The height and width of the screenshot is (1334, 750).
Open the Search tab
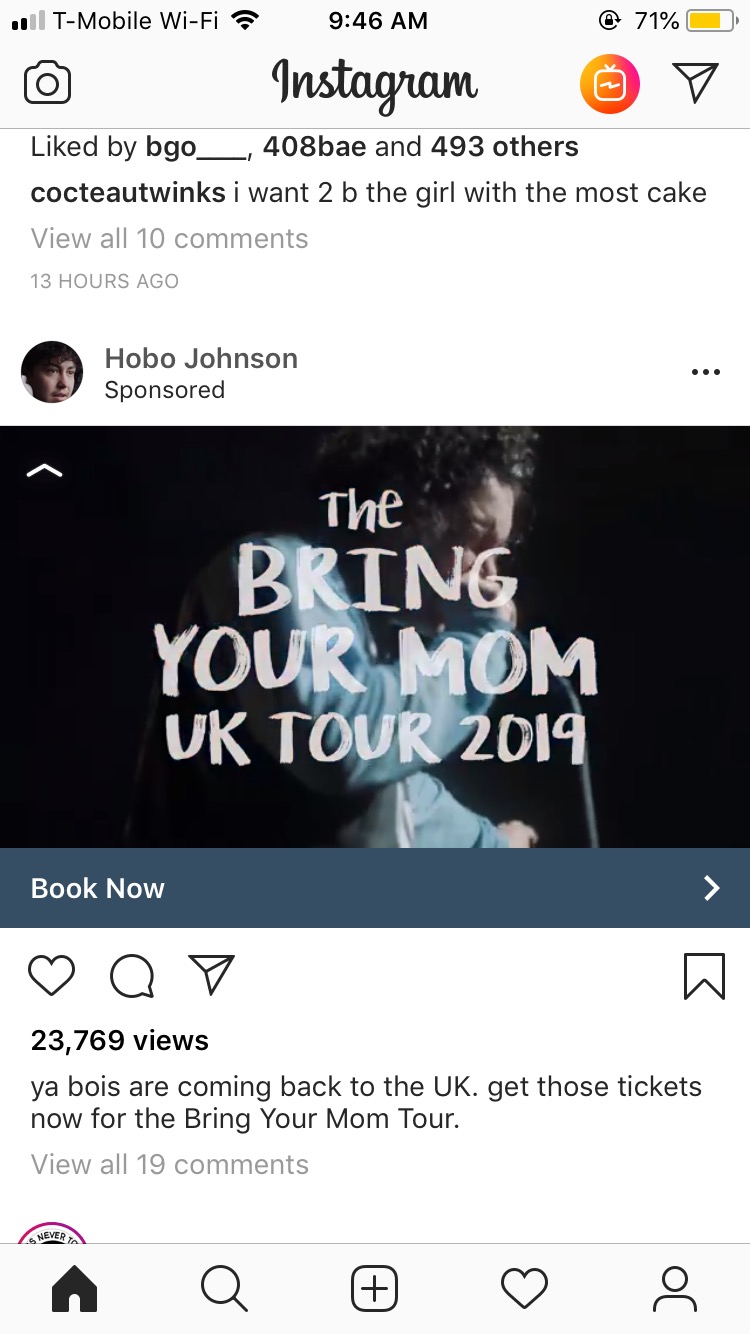pos(224,1289)
